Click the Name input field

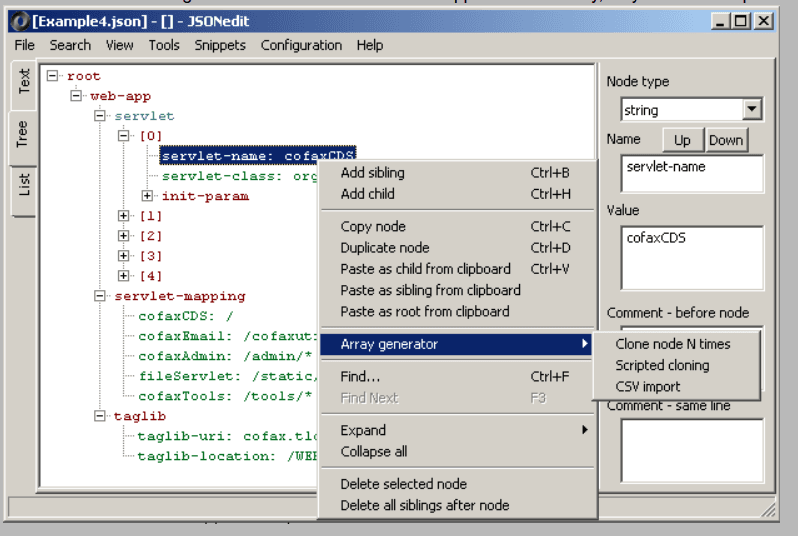[692, 174]
